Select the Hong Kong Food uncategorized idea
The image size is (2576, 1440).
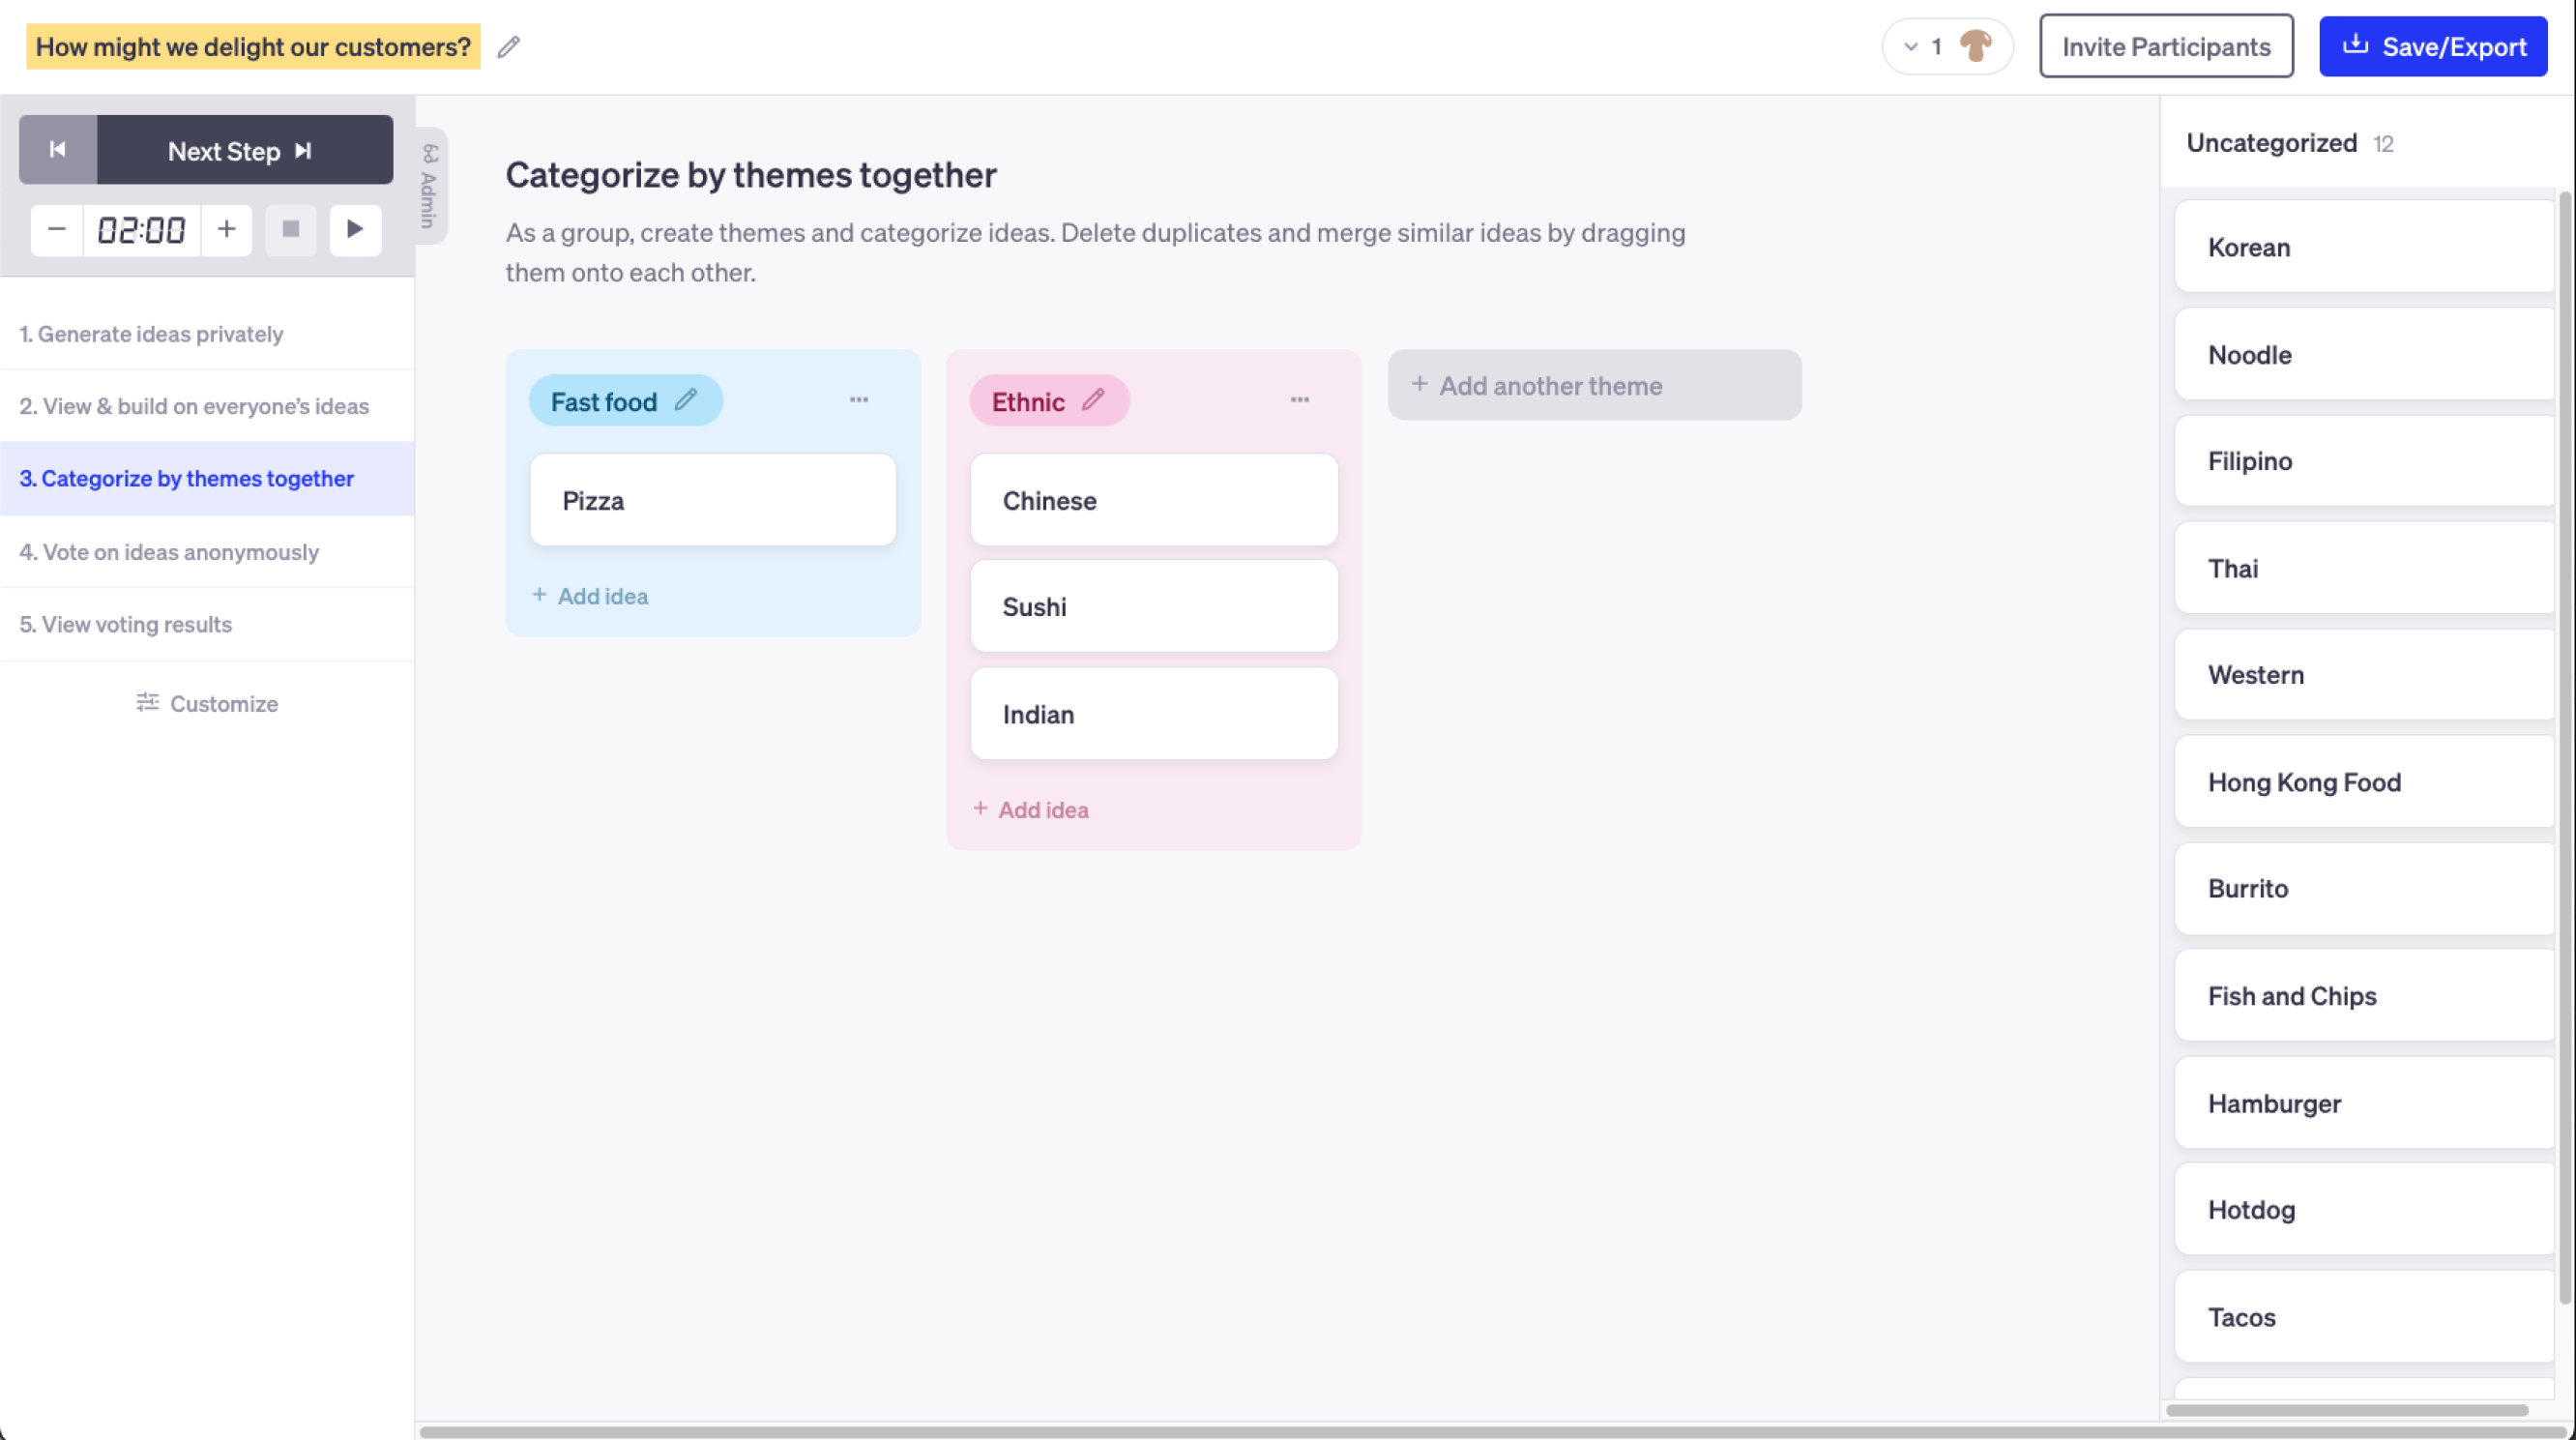[2365, 781]
